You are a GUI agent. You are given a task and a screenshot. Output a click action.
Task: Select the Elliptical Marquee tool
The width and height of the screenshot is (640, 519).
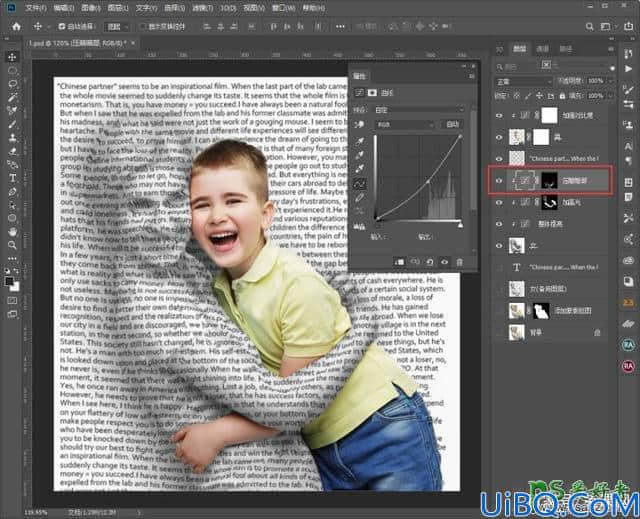12,70
